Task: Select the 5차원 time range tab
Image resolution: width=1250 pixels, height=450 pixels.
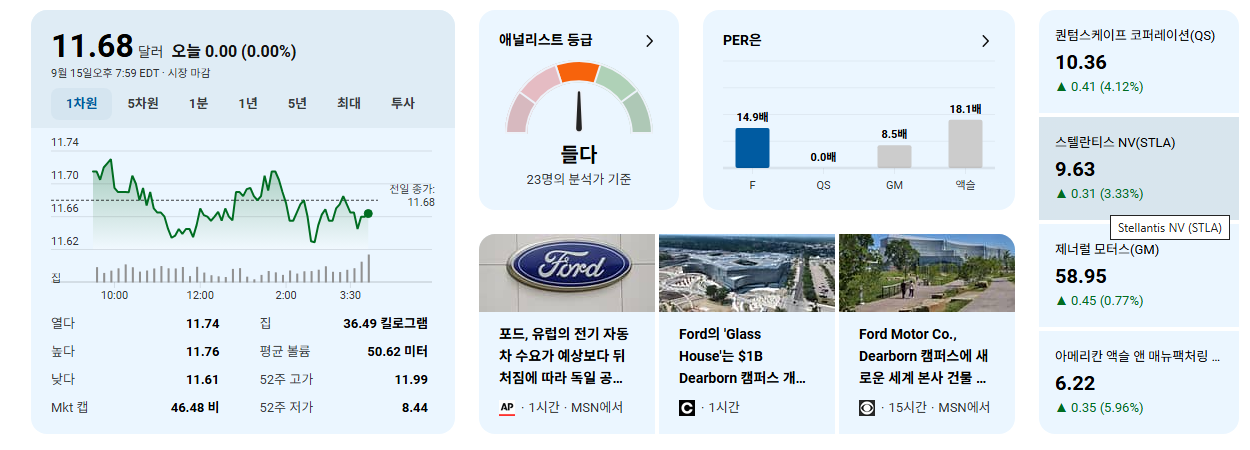Action: (143, 103)
